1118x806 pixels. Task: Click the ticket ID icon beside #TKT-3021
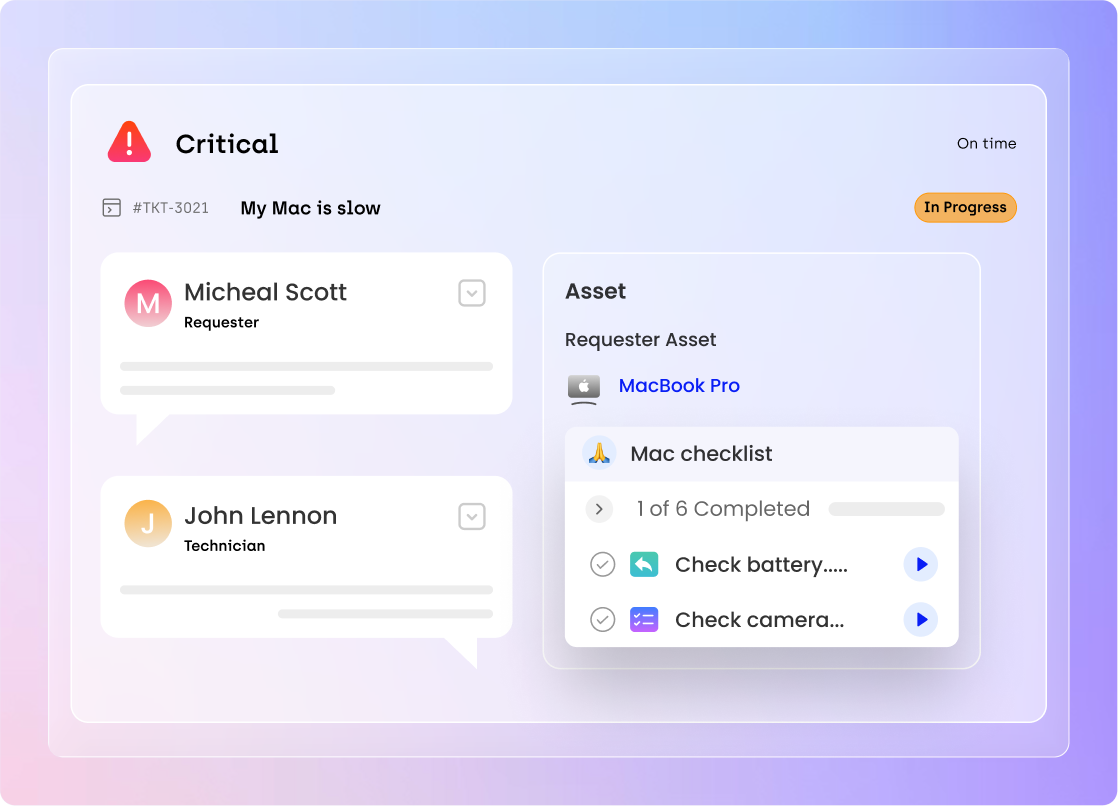pos(112,208)
